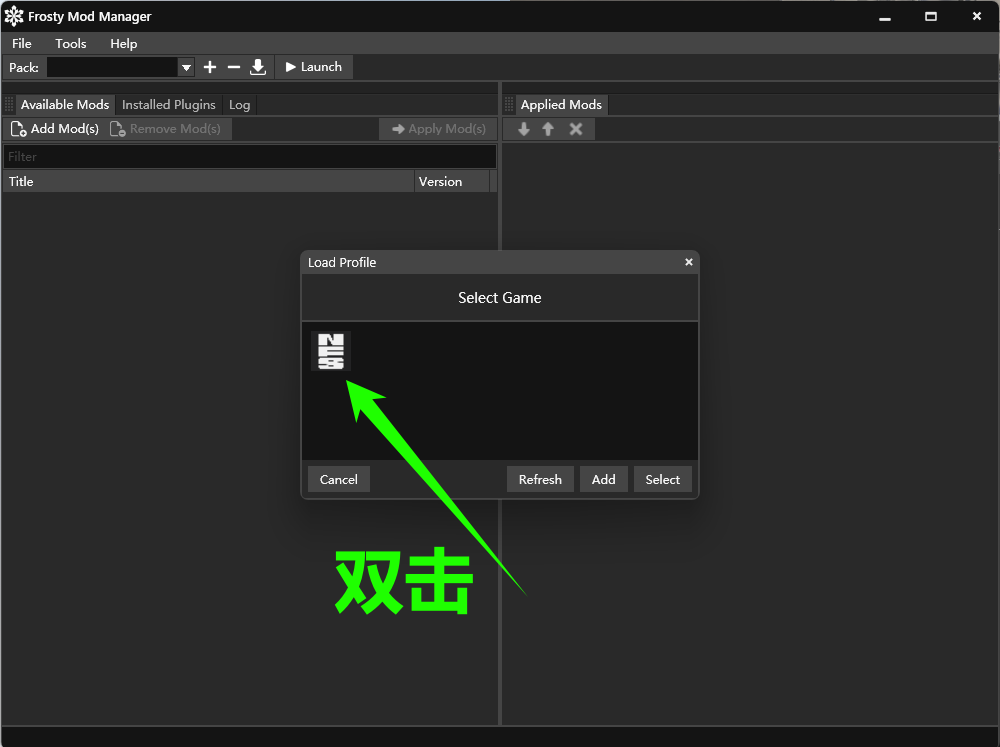Screen dimensions: 1000x747
Task: Remove pack using minus icon
Action: click(x=233, y=67)
